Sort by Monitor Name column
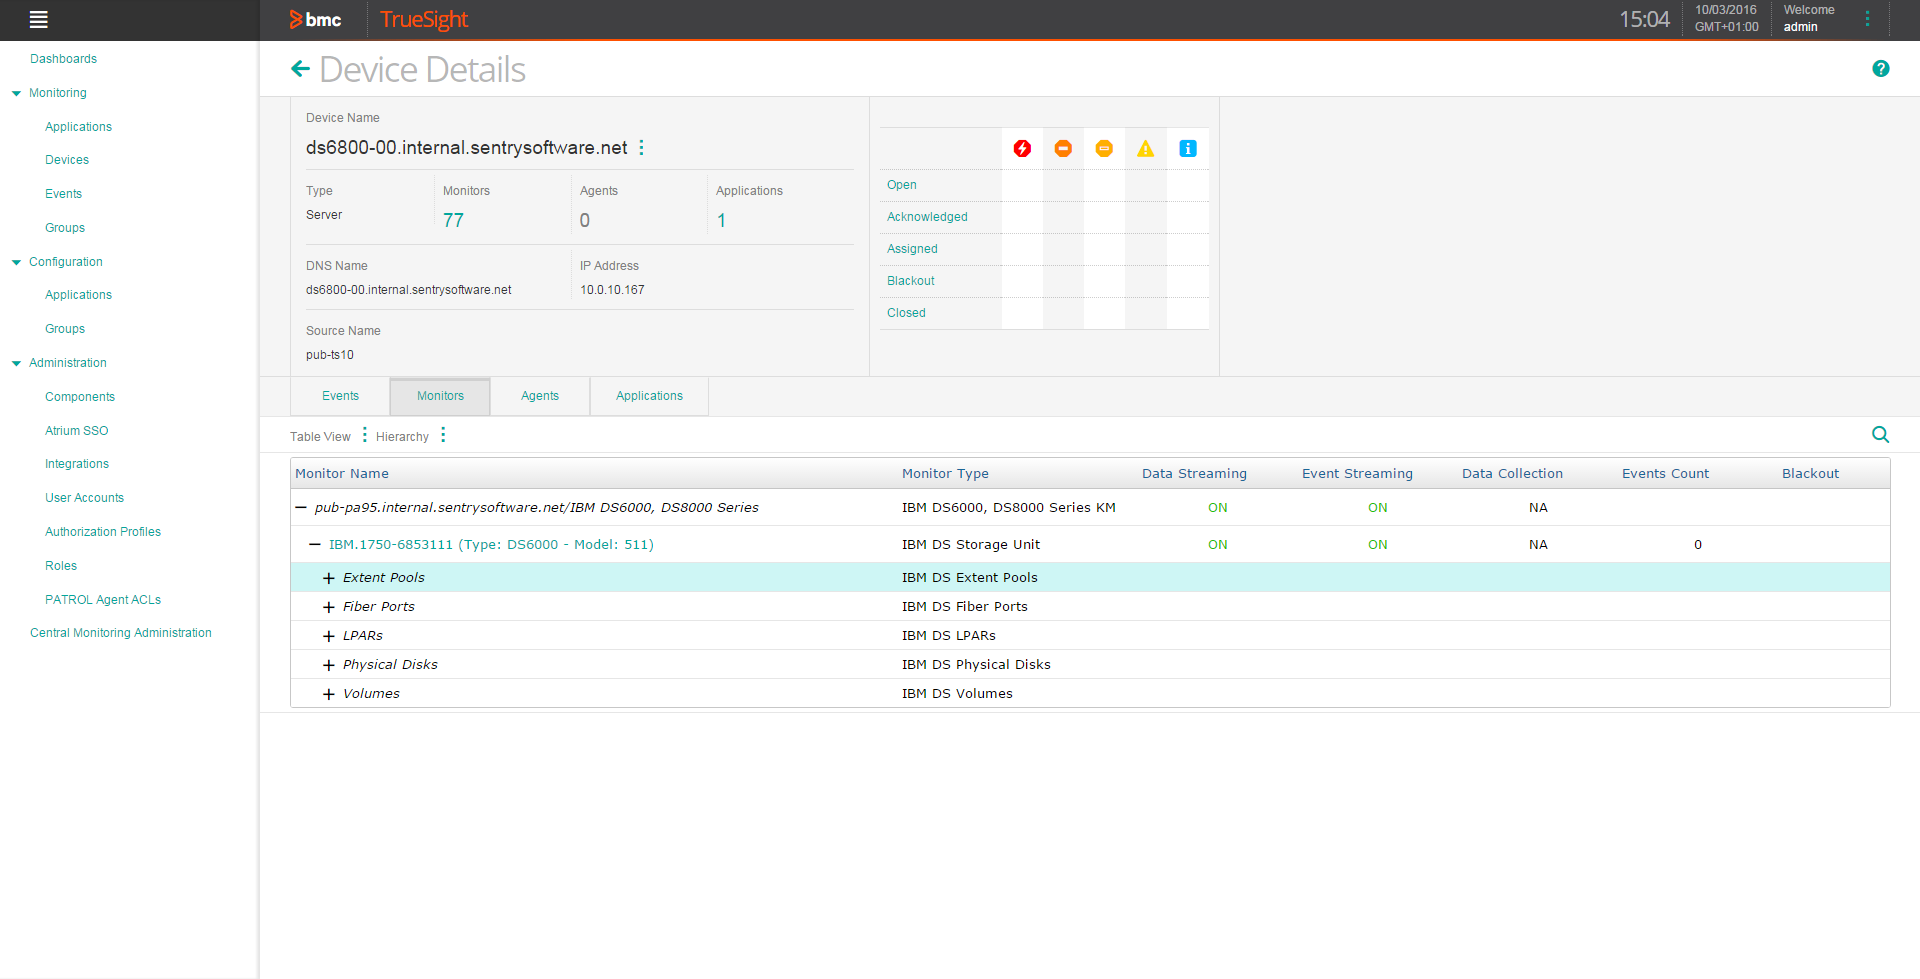This screenshot has height=979, width=1920. pos(342,474)
